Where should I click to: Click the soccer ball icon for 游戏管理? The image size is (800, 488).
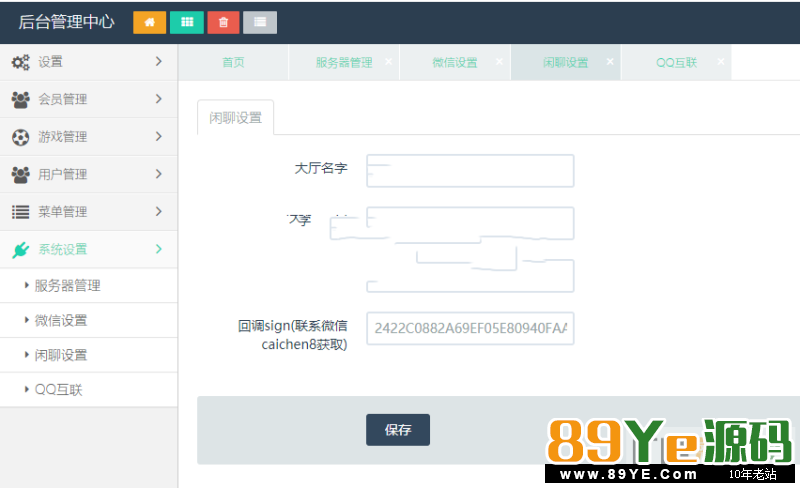coord(20,137)
